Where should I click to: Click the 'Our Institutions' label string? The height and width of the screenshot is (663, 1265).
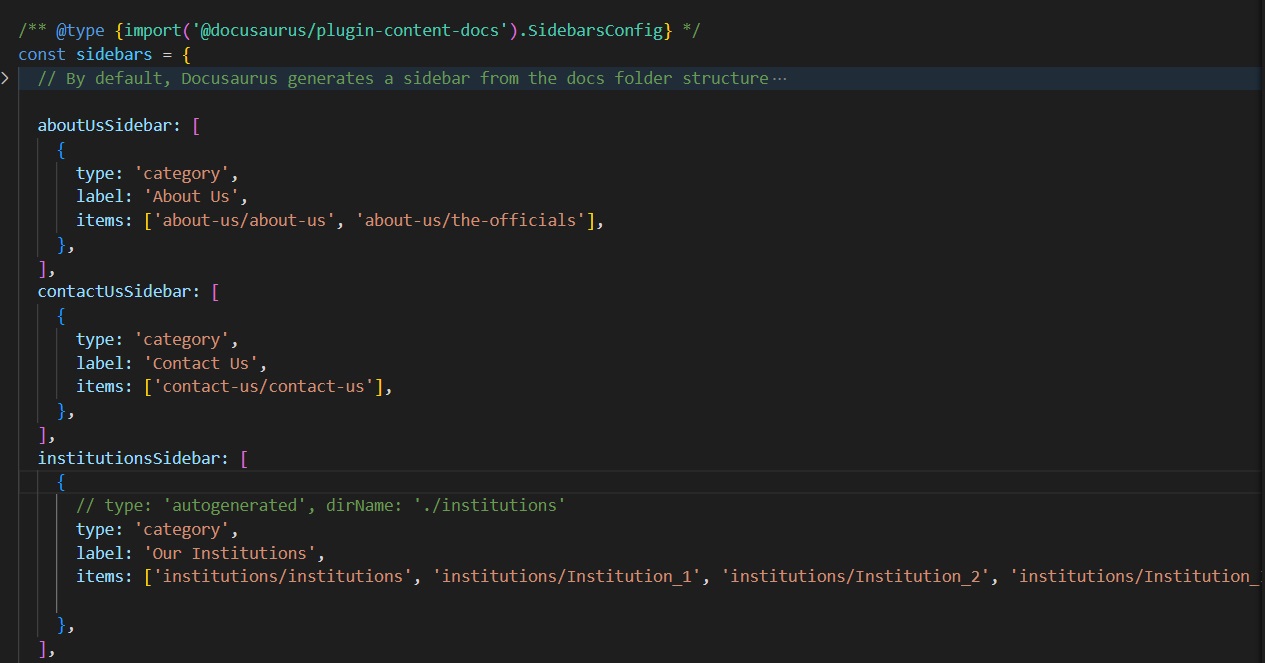pyautogui.click(x=234, y=553)
